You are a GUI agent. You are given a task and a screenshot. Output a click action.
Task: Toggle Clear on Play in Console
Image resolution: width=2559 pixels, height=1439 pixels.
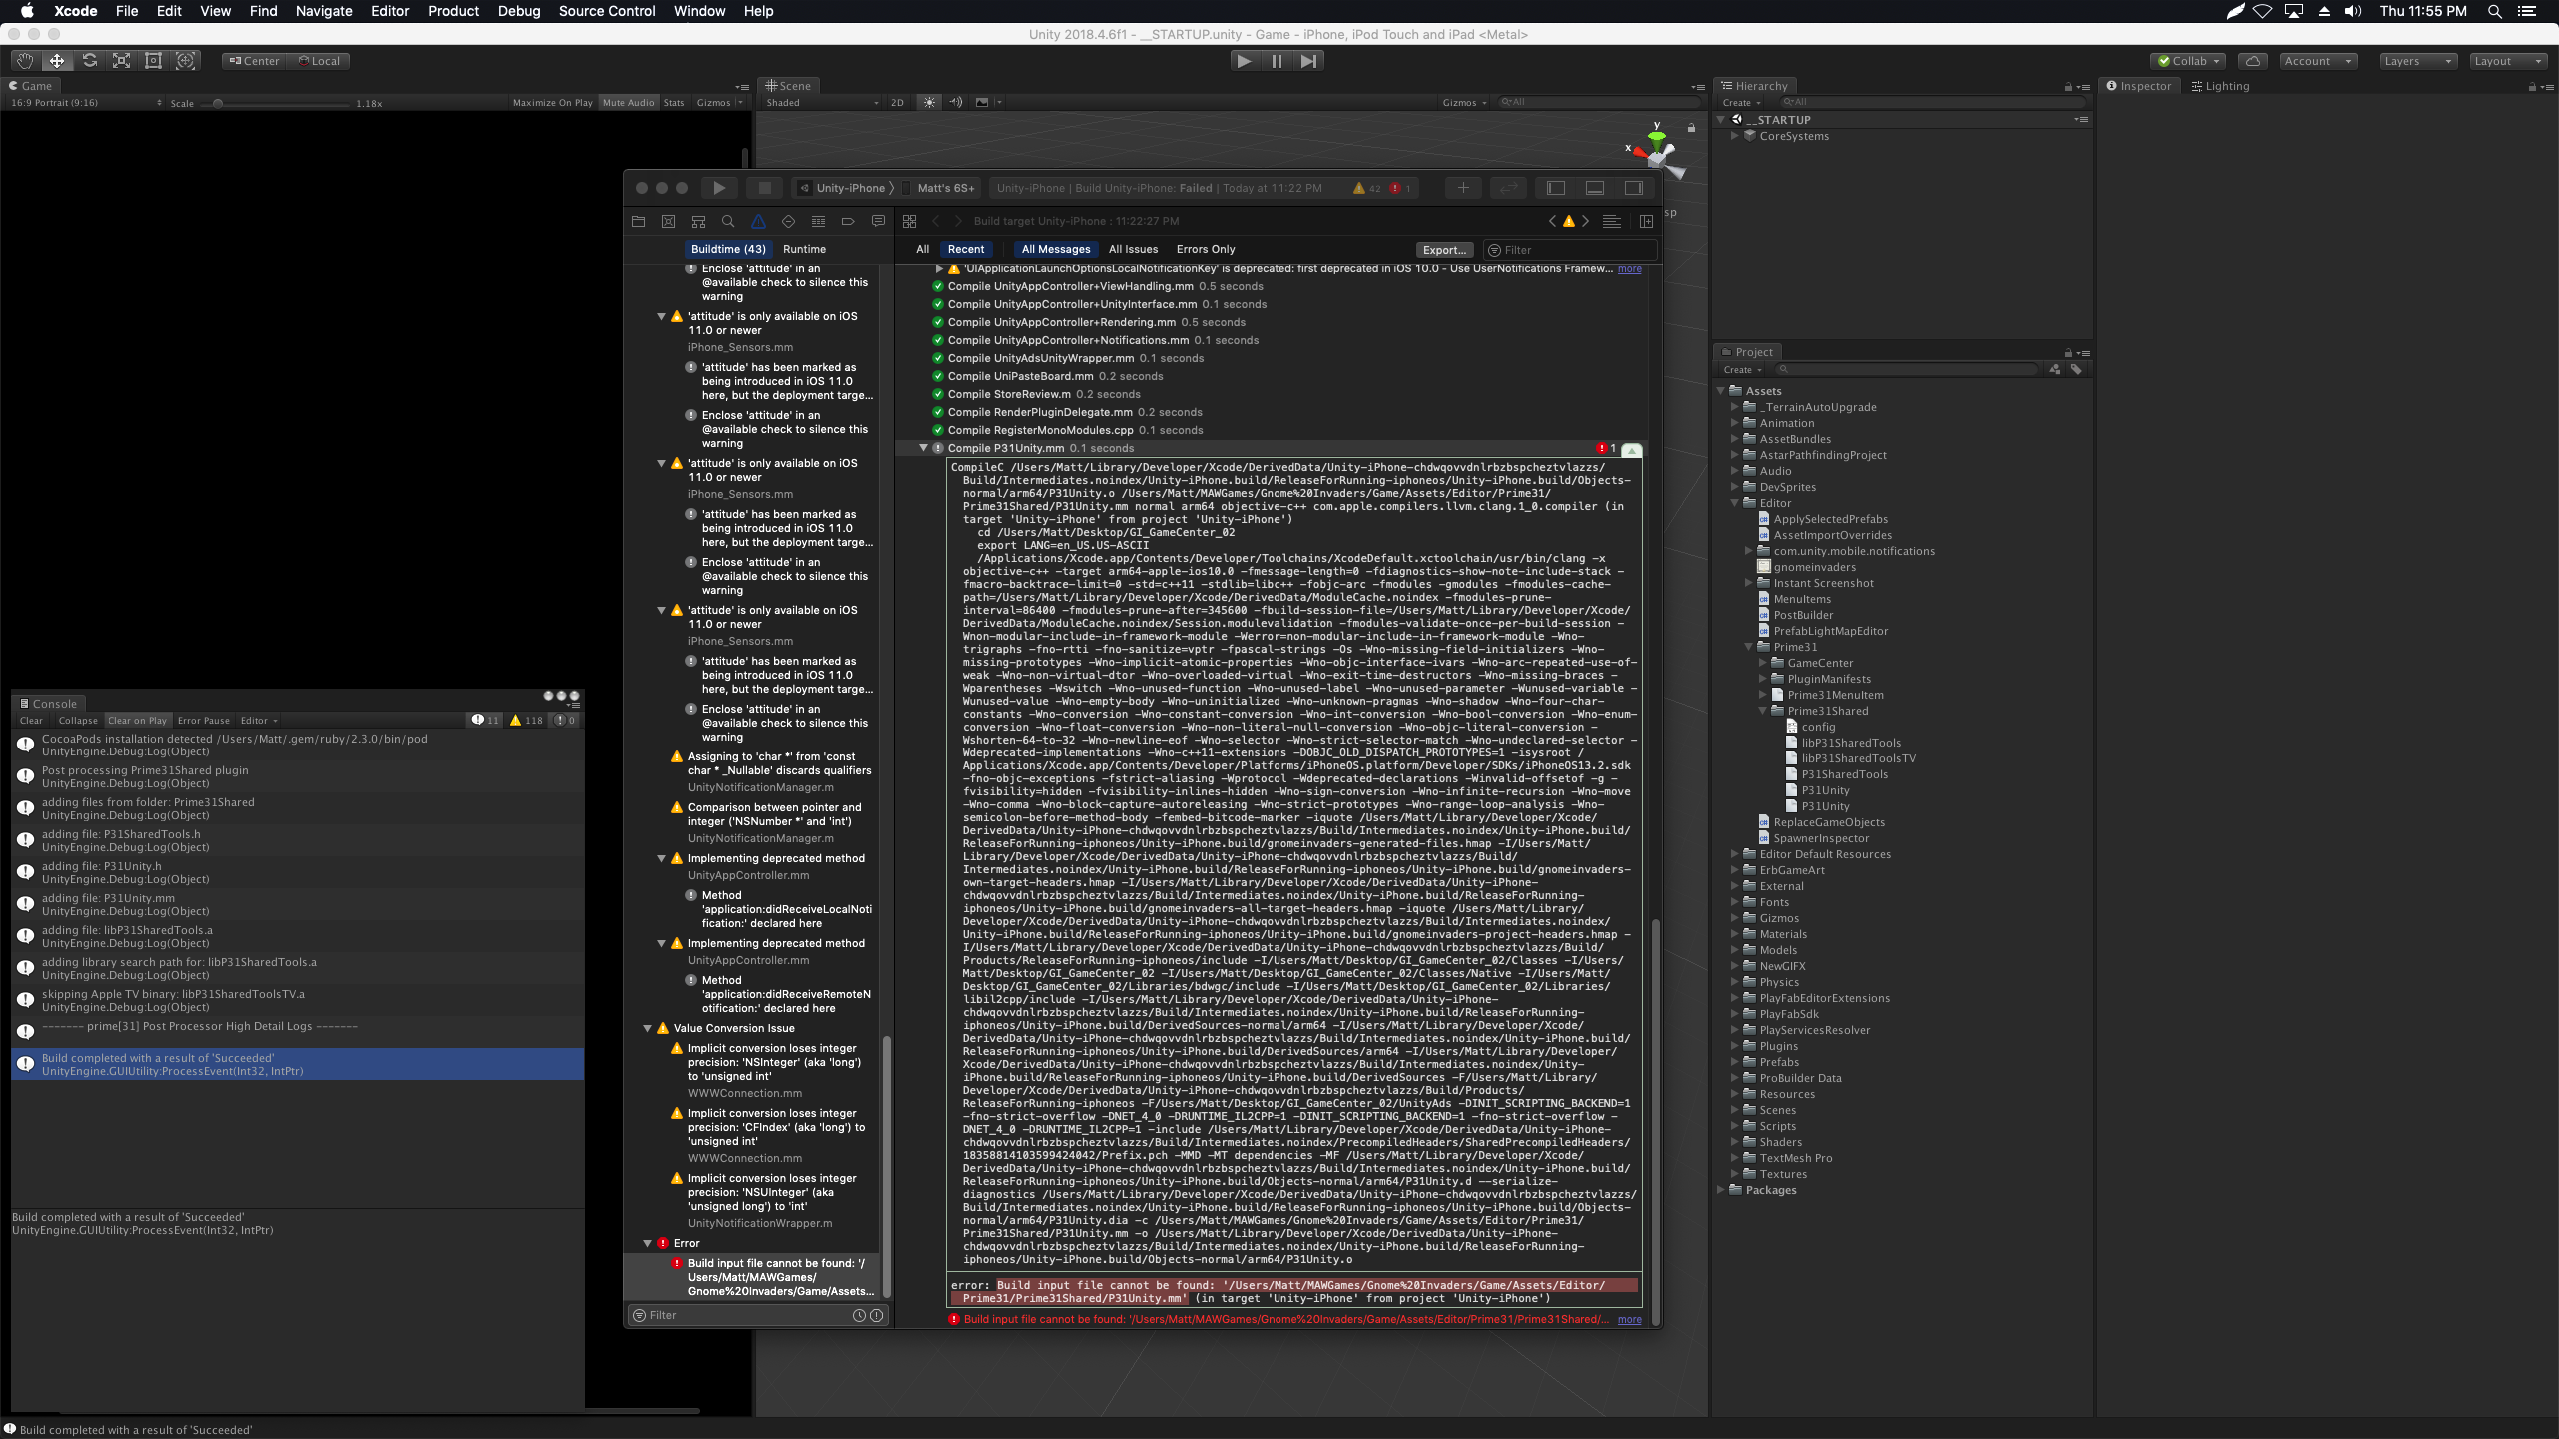(137, 720)
